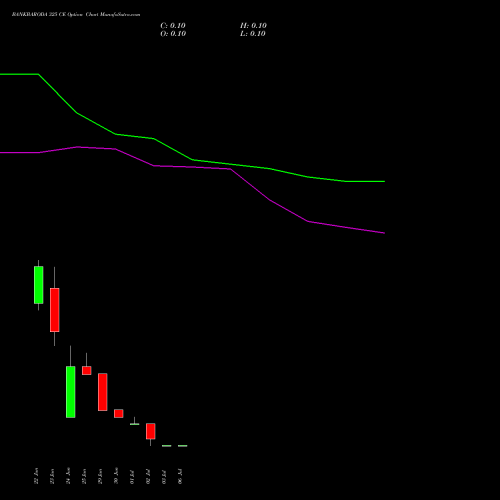Select the close value 'C: 0.10'
500x500 pixels.
(173, 26)
